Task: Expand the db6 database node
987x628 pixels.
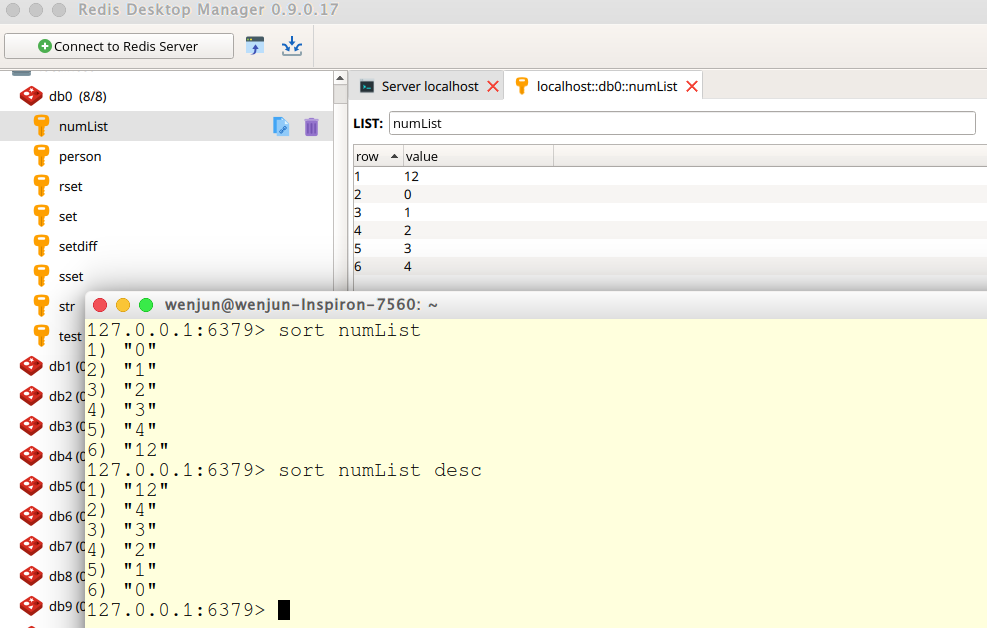Action: coord(31,516)
